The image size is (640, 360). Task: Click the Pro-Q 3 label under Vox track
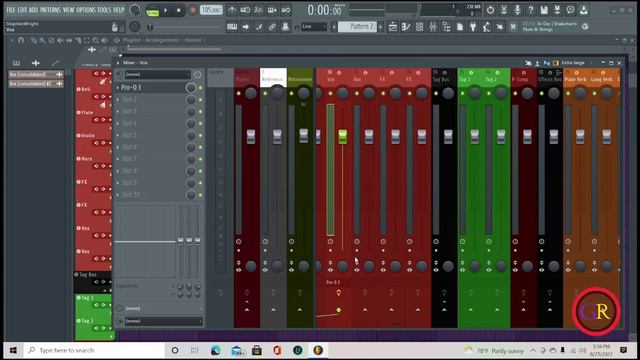pos(333,282)
